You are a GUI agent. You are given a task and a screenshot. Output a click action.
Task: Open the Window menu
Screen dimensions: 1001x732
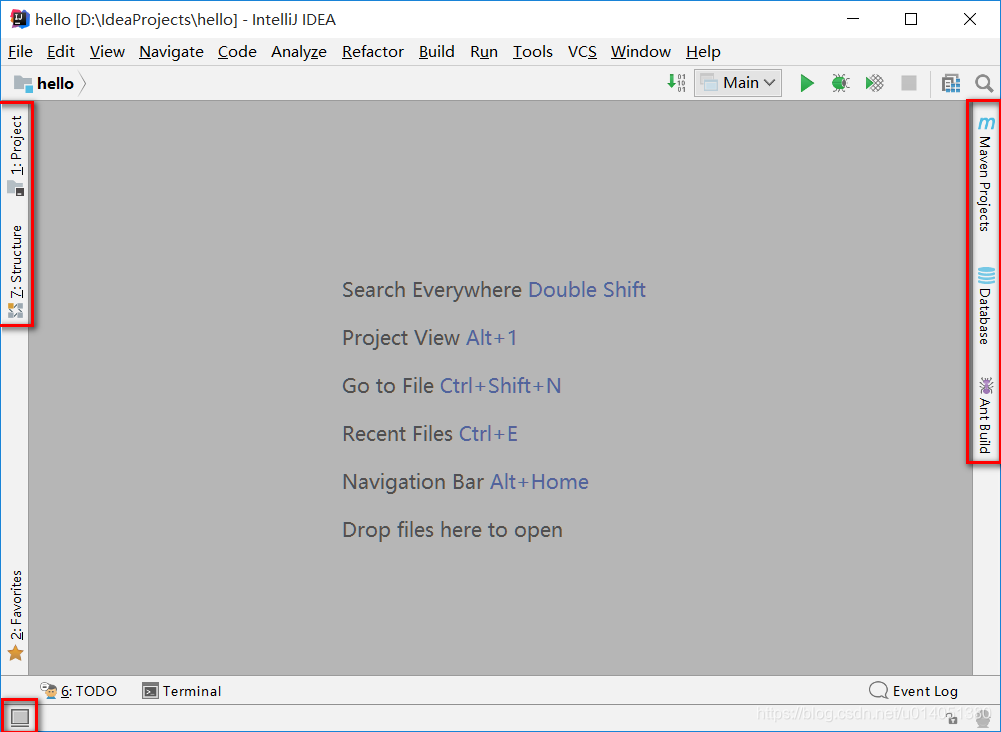tap(640, 52)
